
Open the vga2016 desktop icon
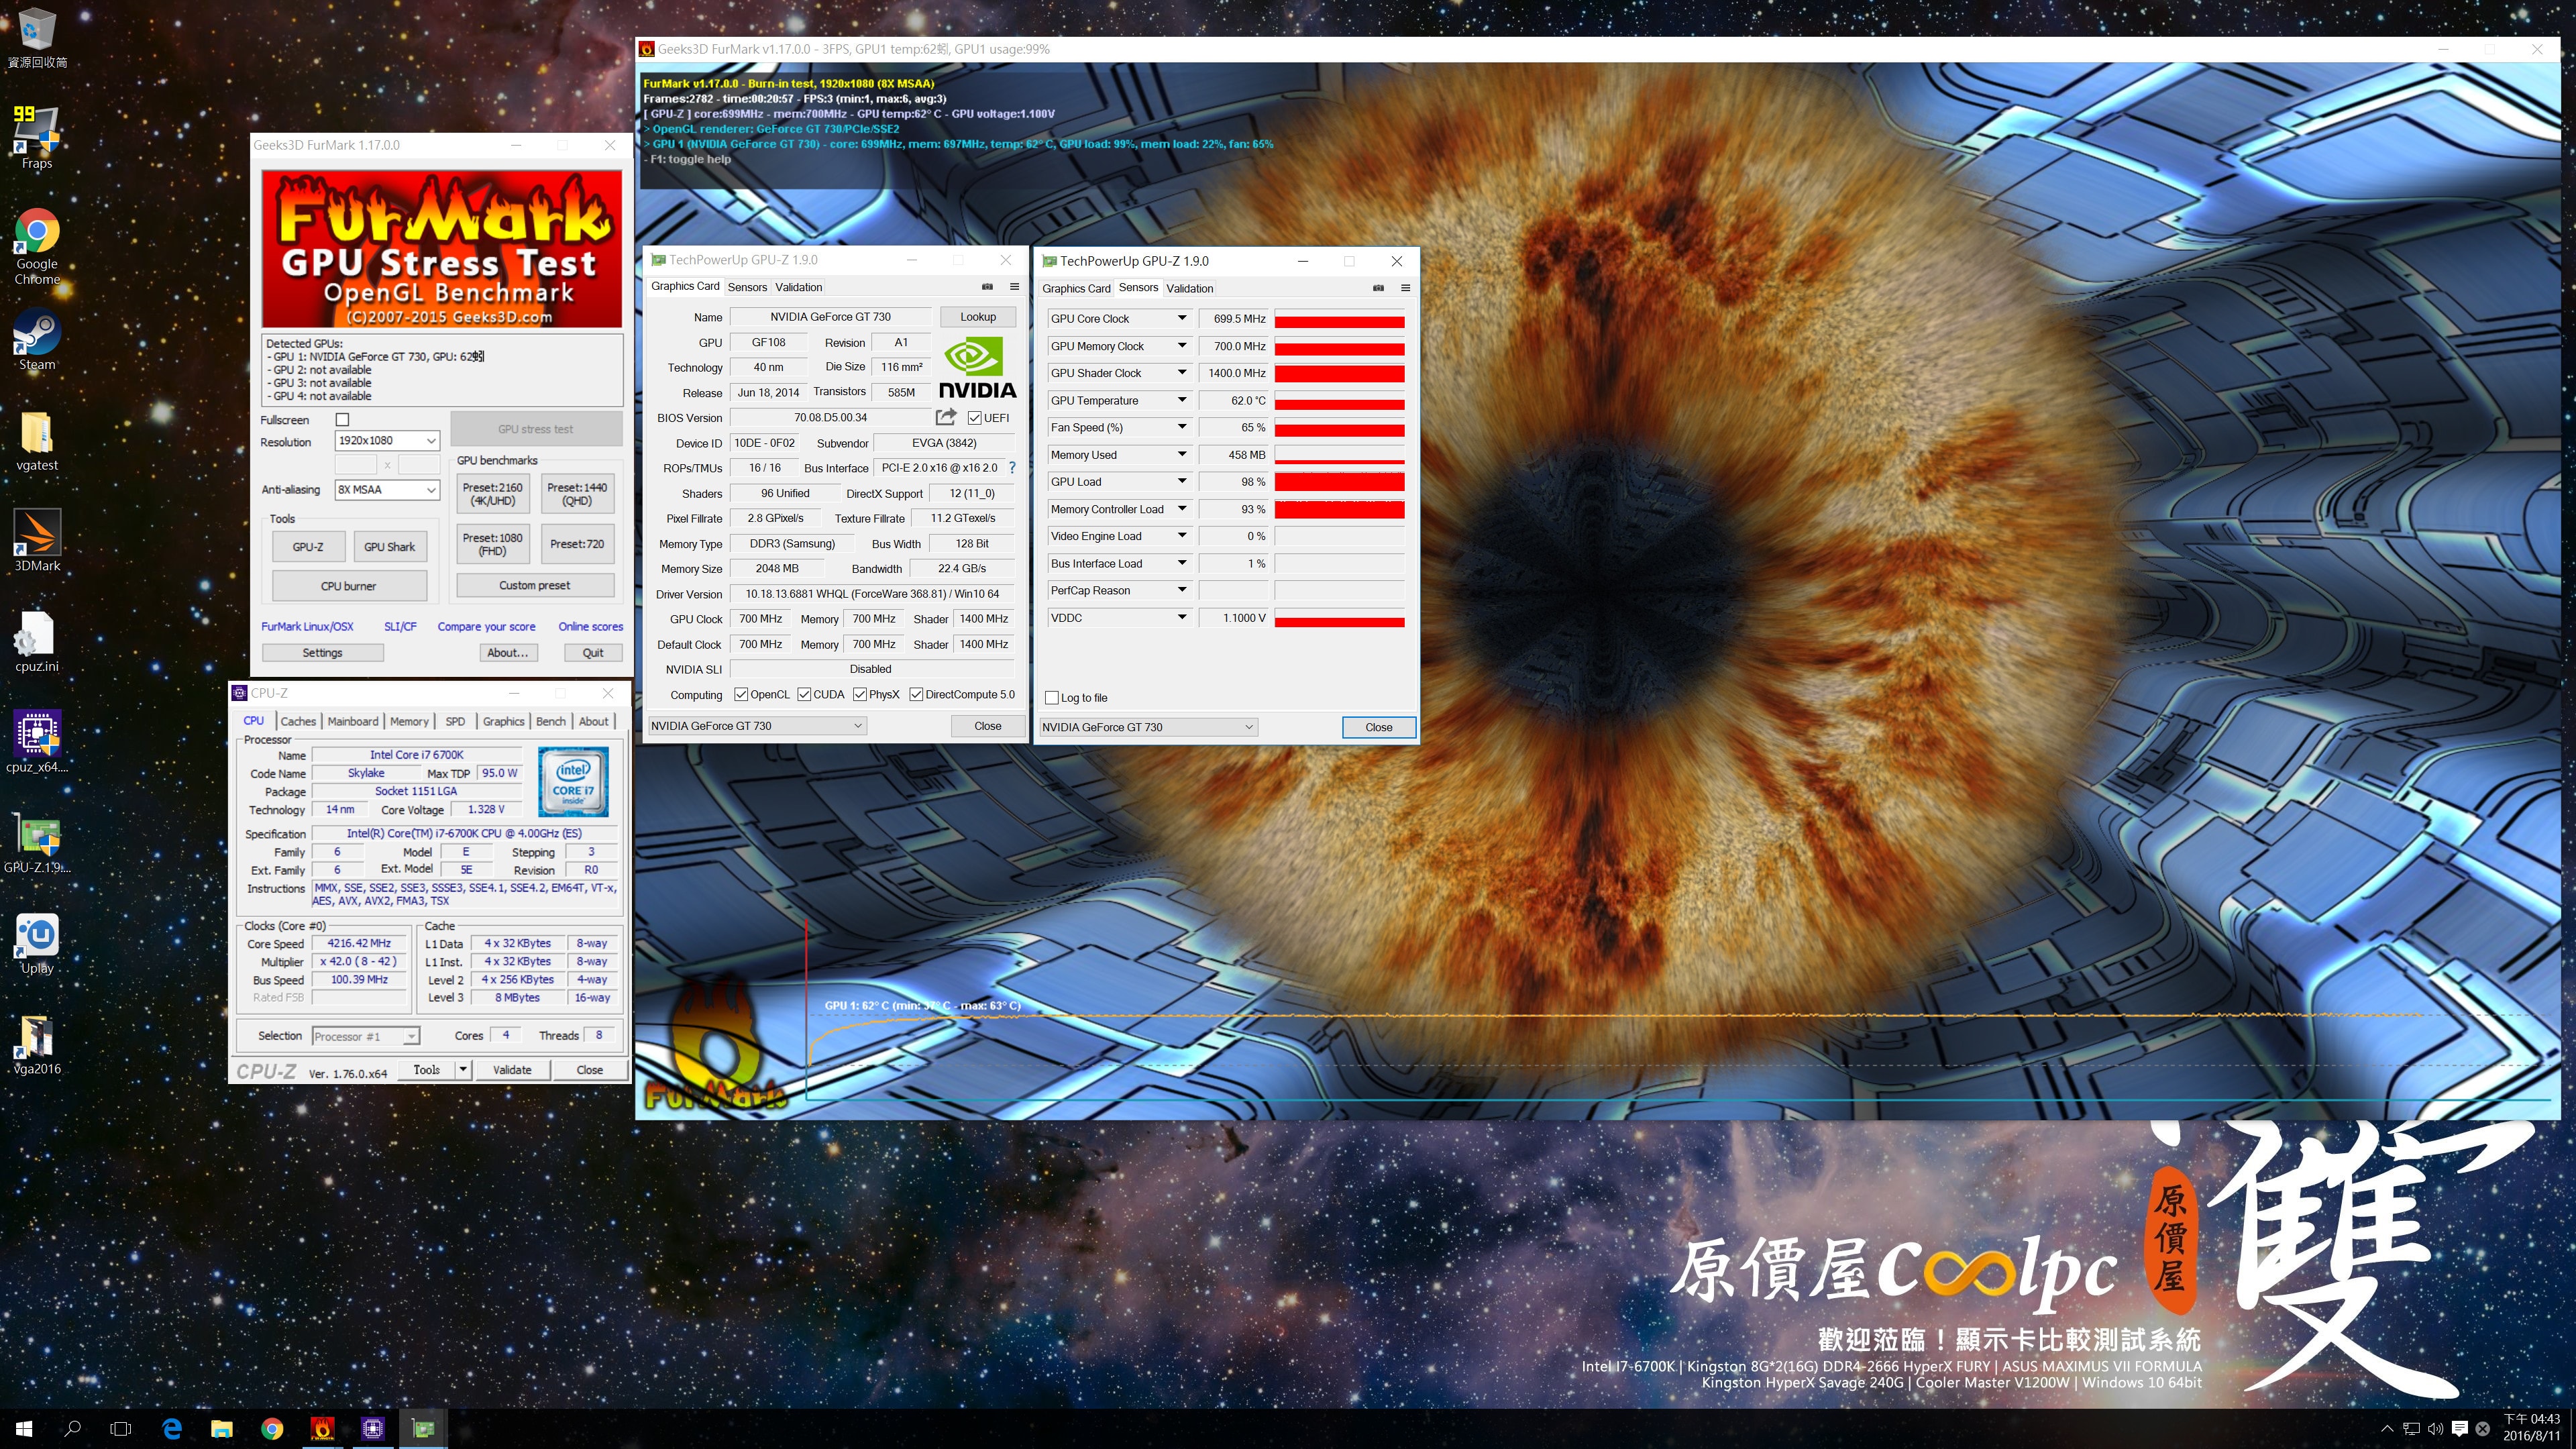[37, 1044]
